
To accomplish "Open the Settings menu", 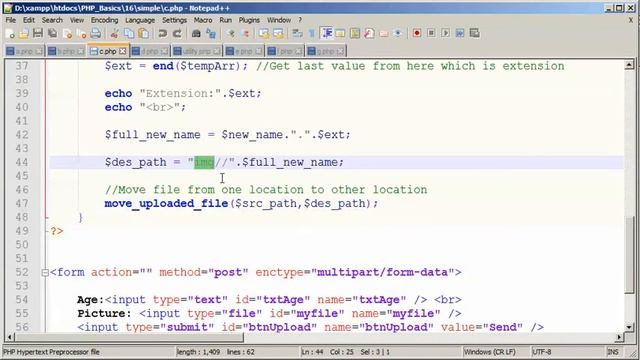I will coord(174,20).
